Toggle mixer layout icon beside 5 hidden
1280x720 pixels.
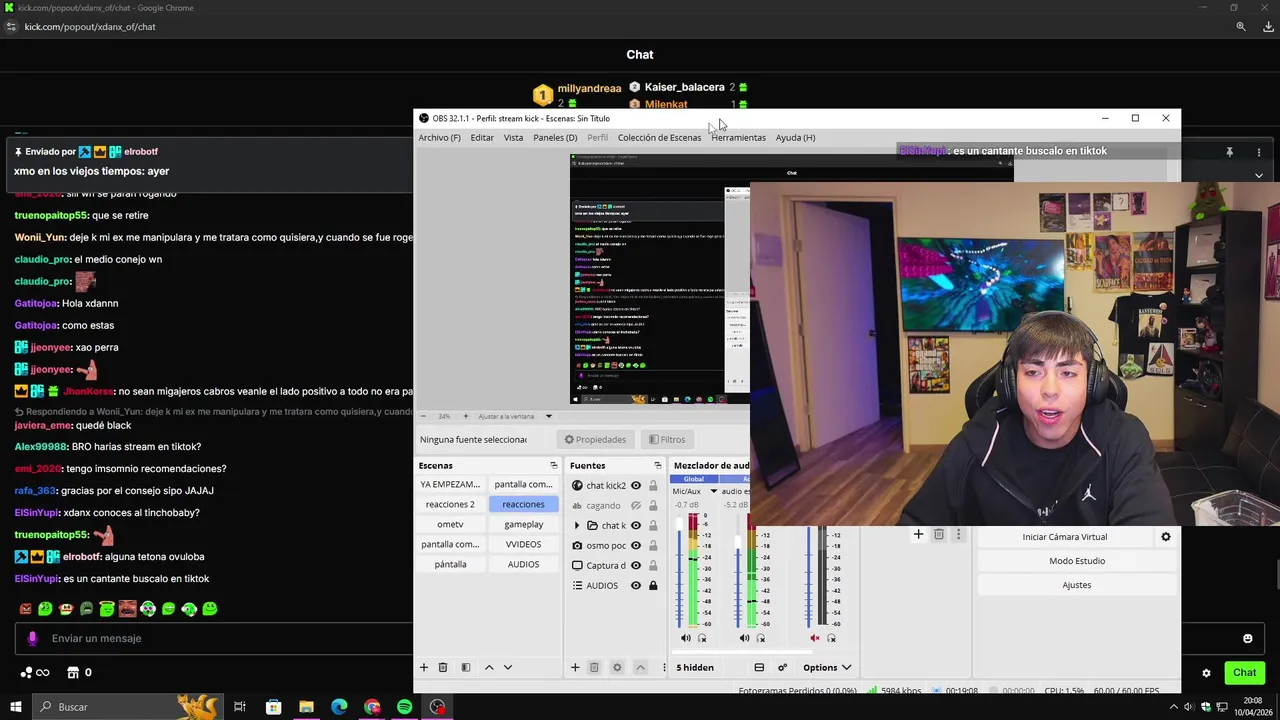[759, 667]
